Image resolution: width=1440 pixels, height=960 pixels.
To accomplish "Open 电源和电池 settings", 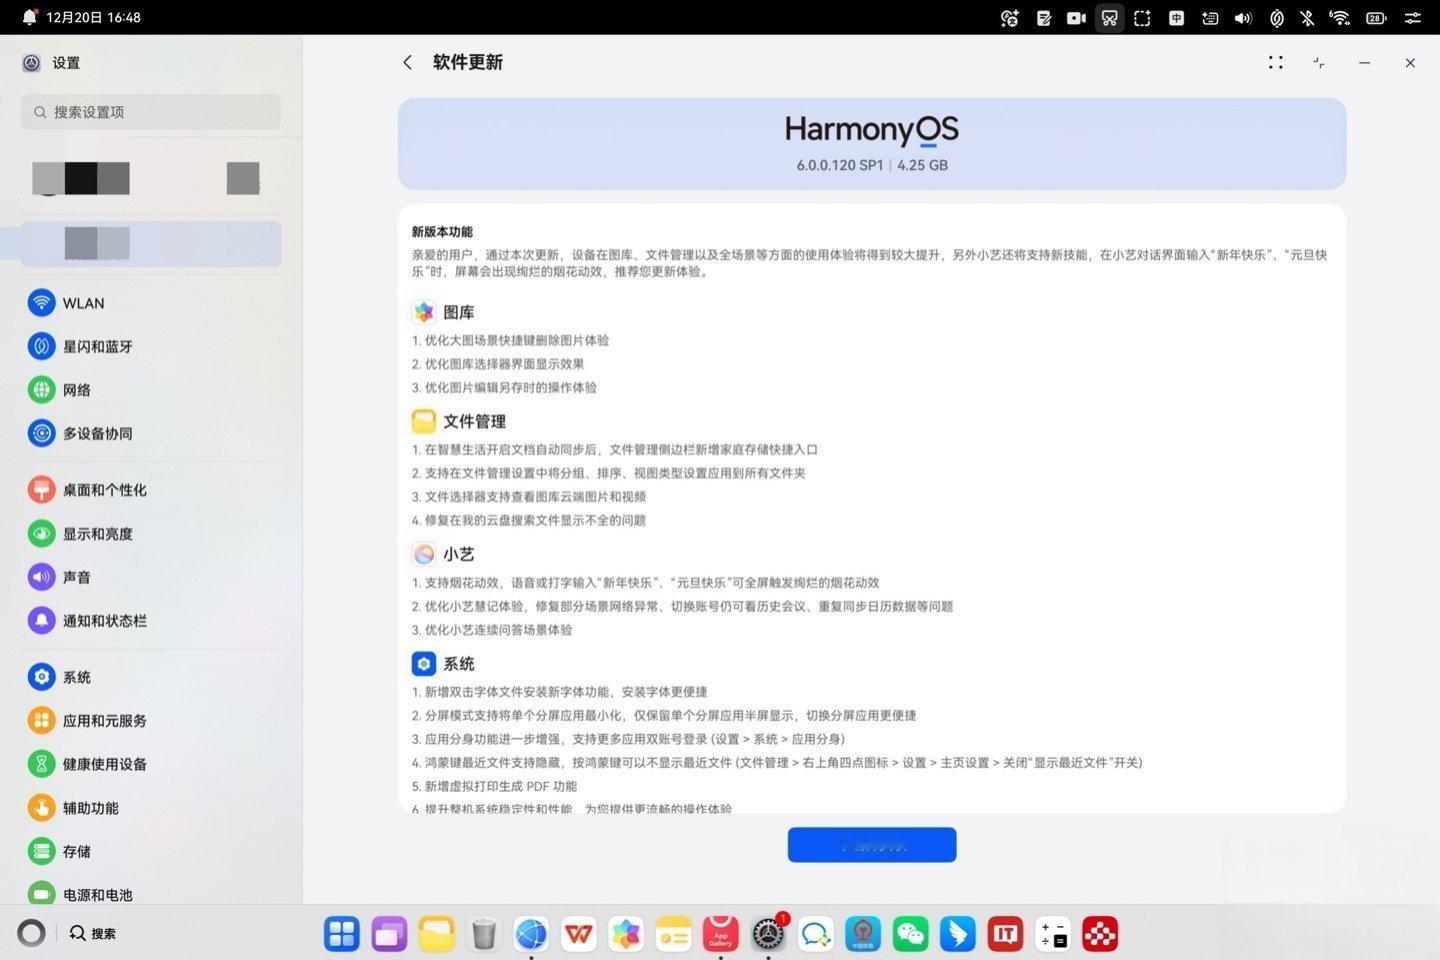I will pos(150,894).
